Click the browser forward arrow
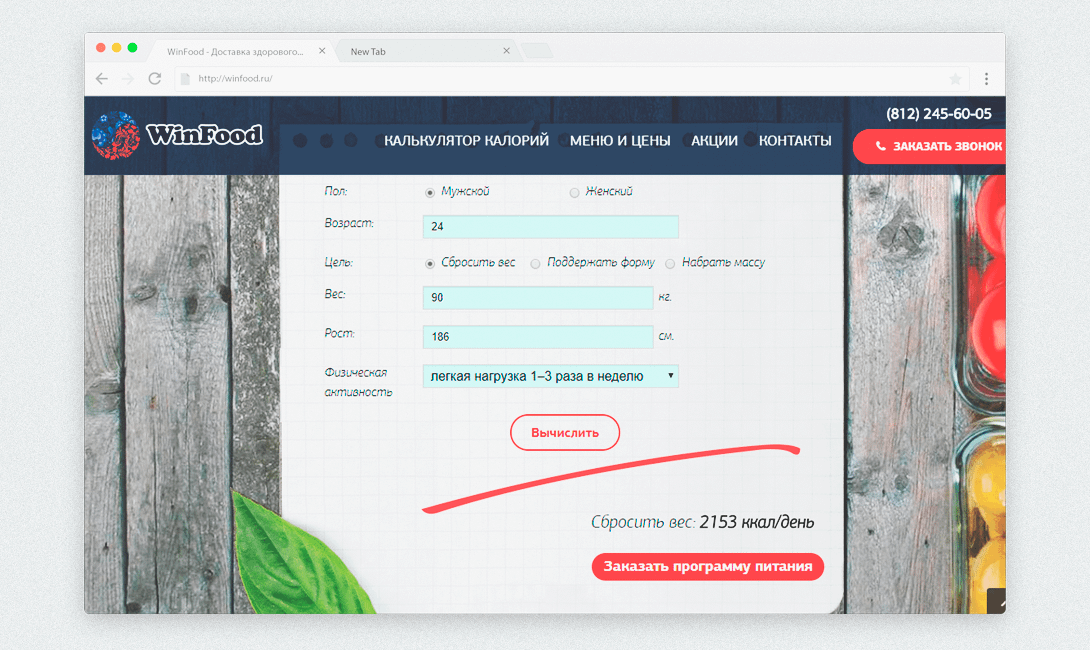 (x=128, y=79)
